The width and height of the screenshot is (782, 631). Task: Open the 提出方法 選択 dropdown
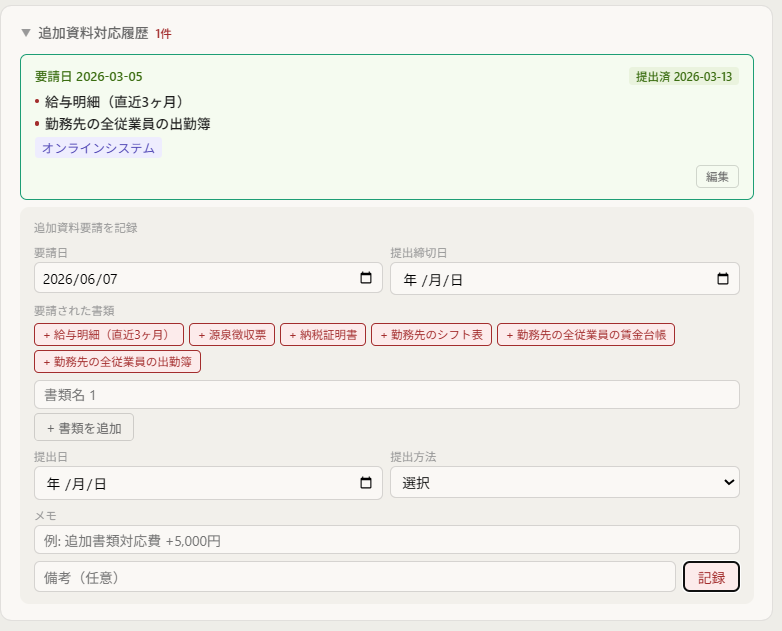pos(565,482)
